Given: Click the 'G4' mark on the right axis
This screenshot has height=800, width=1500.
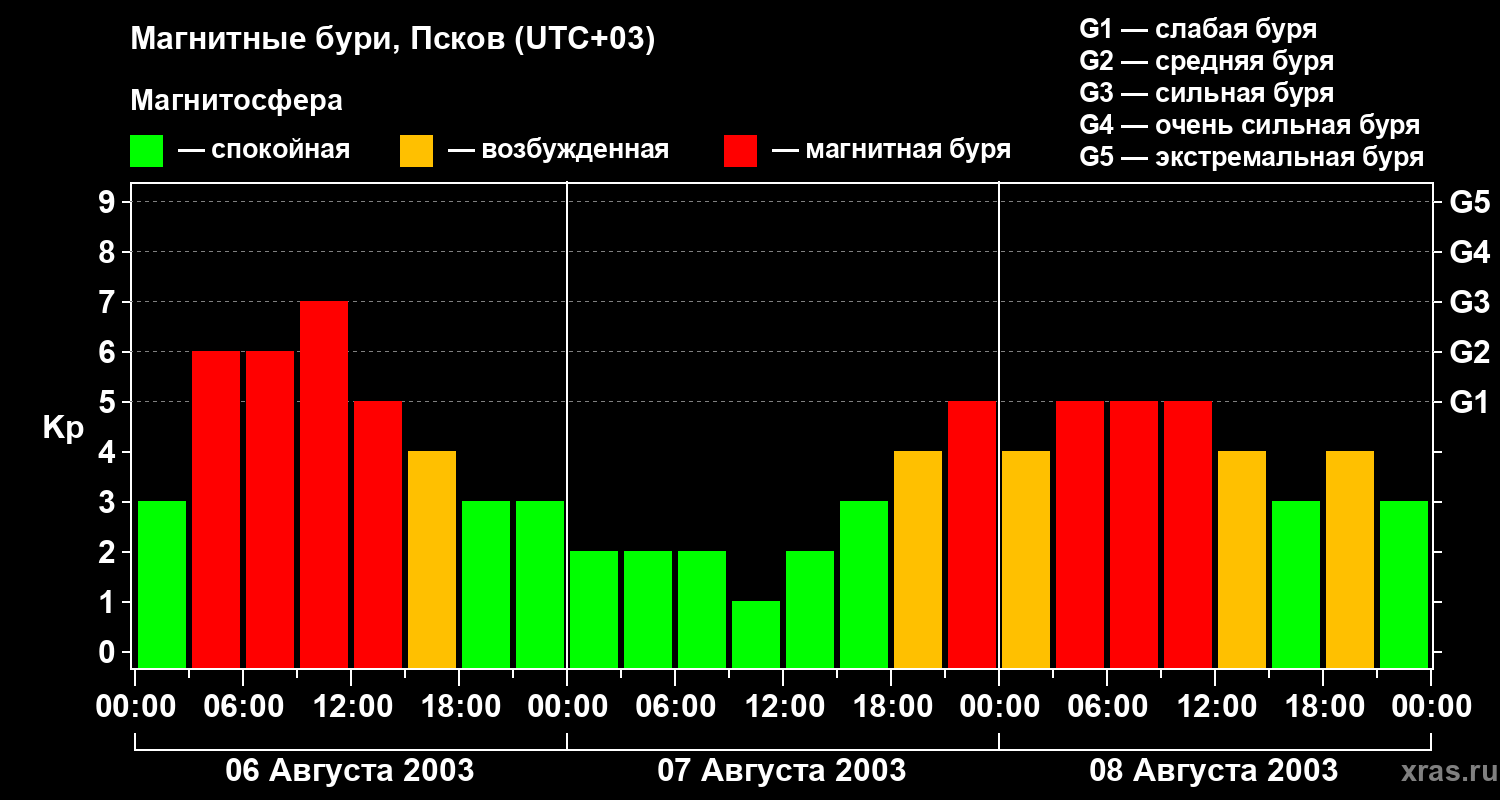Looking at the screenshot, I should [x=1470, y=252].
